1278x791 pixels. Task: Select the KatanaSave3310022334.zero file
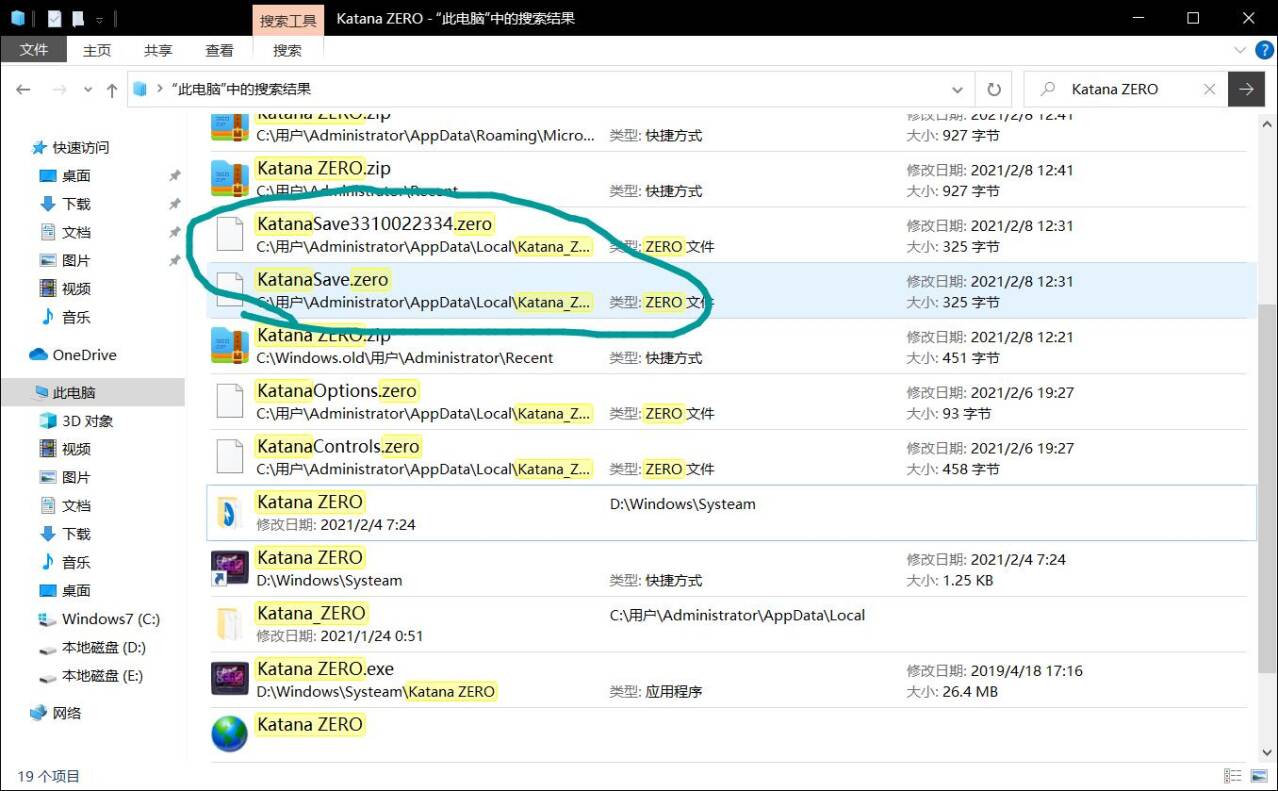click(731, 235)
